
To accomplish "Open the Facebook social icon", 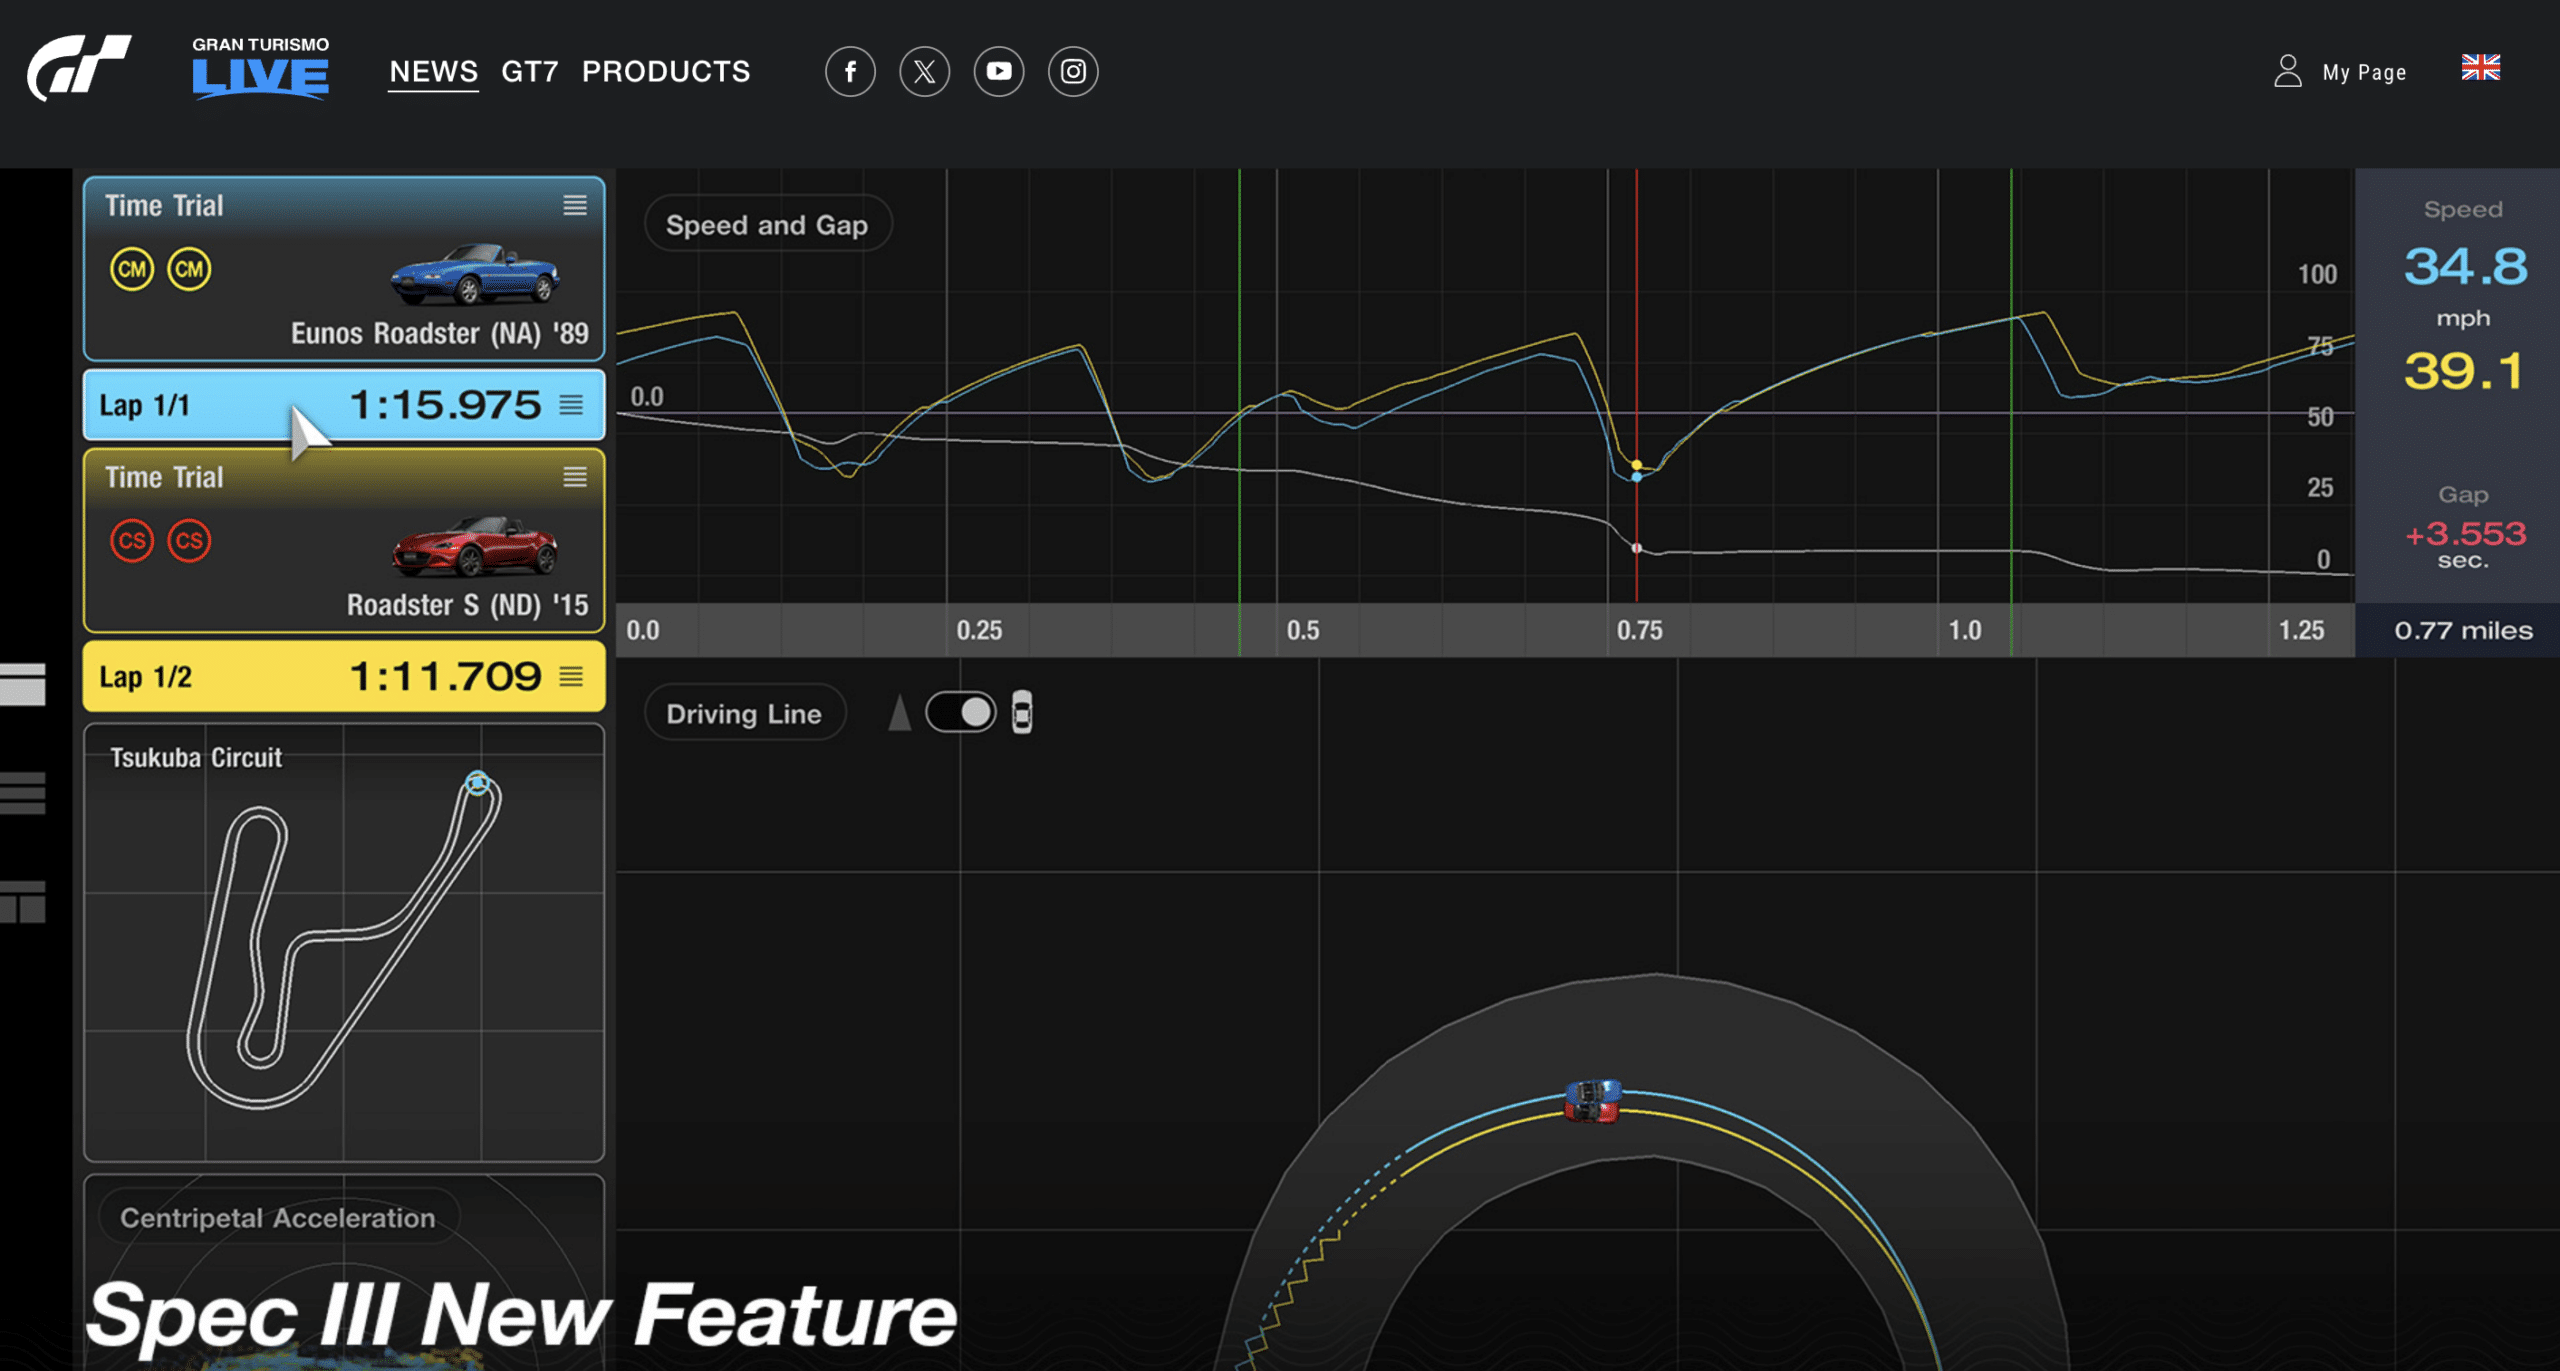I will [x=850, y=72].
